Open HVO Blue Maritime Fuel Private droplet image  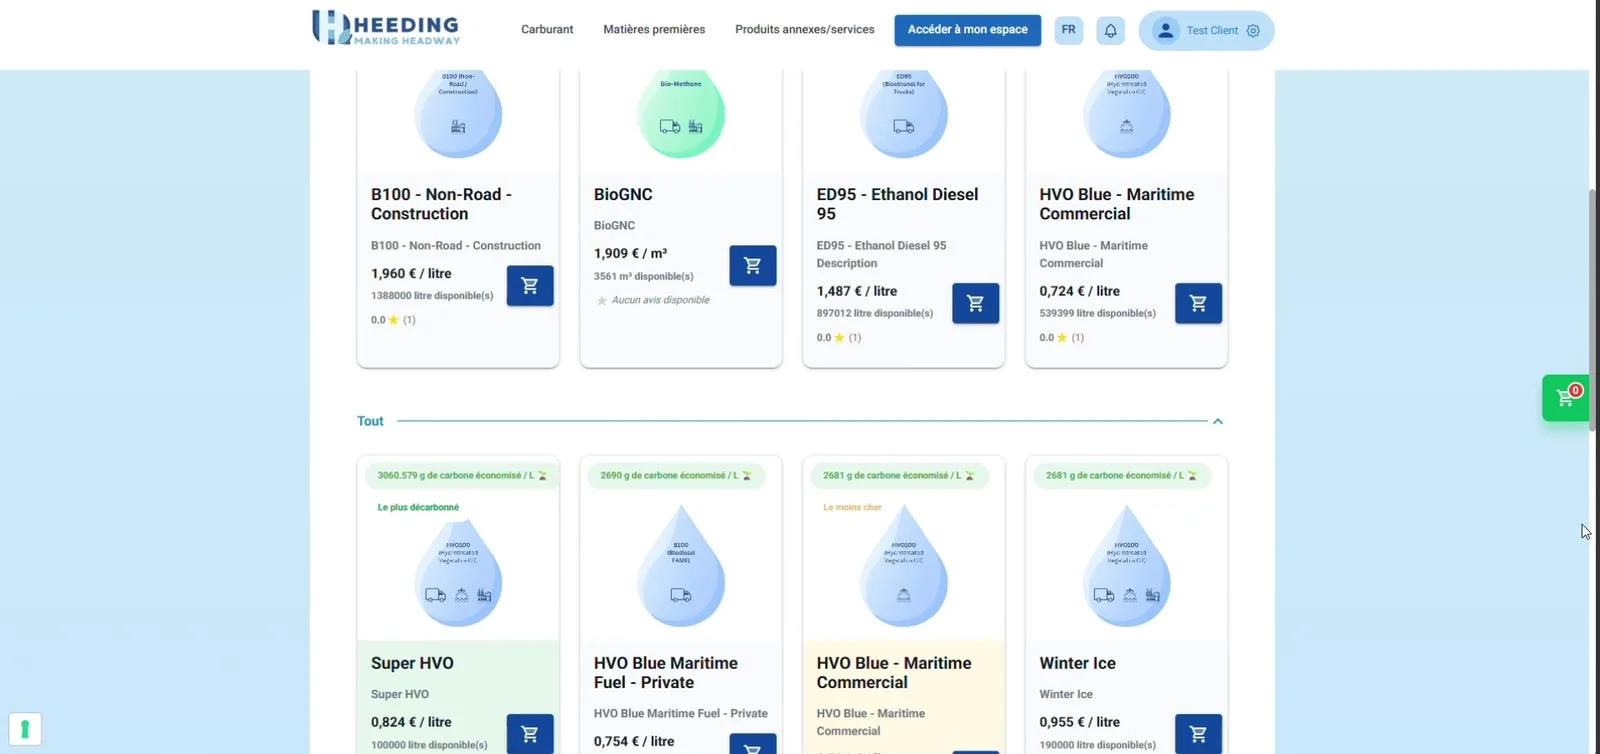[x=681, y=567]
